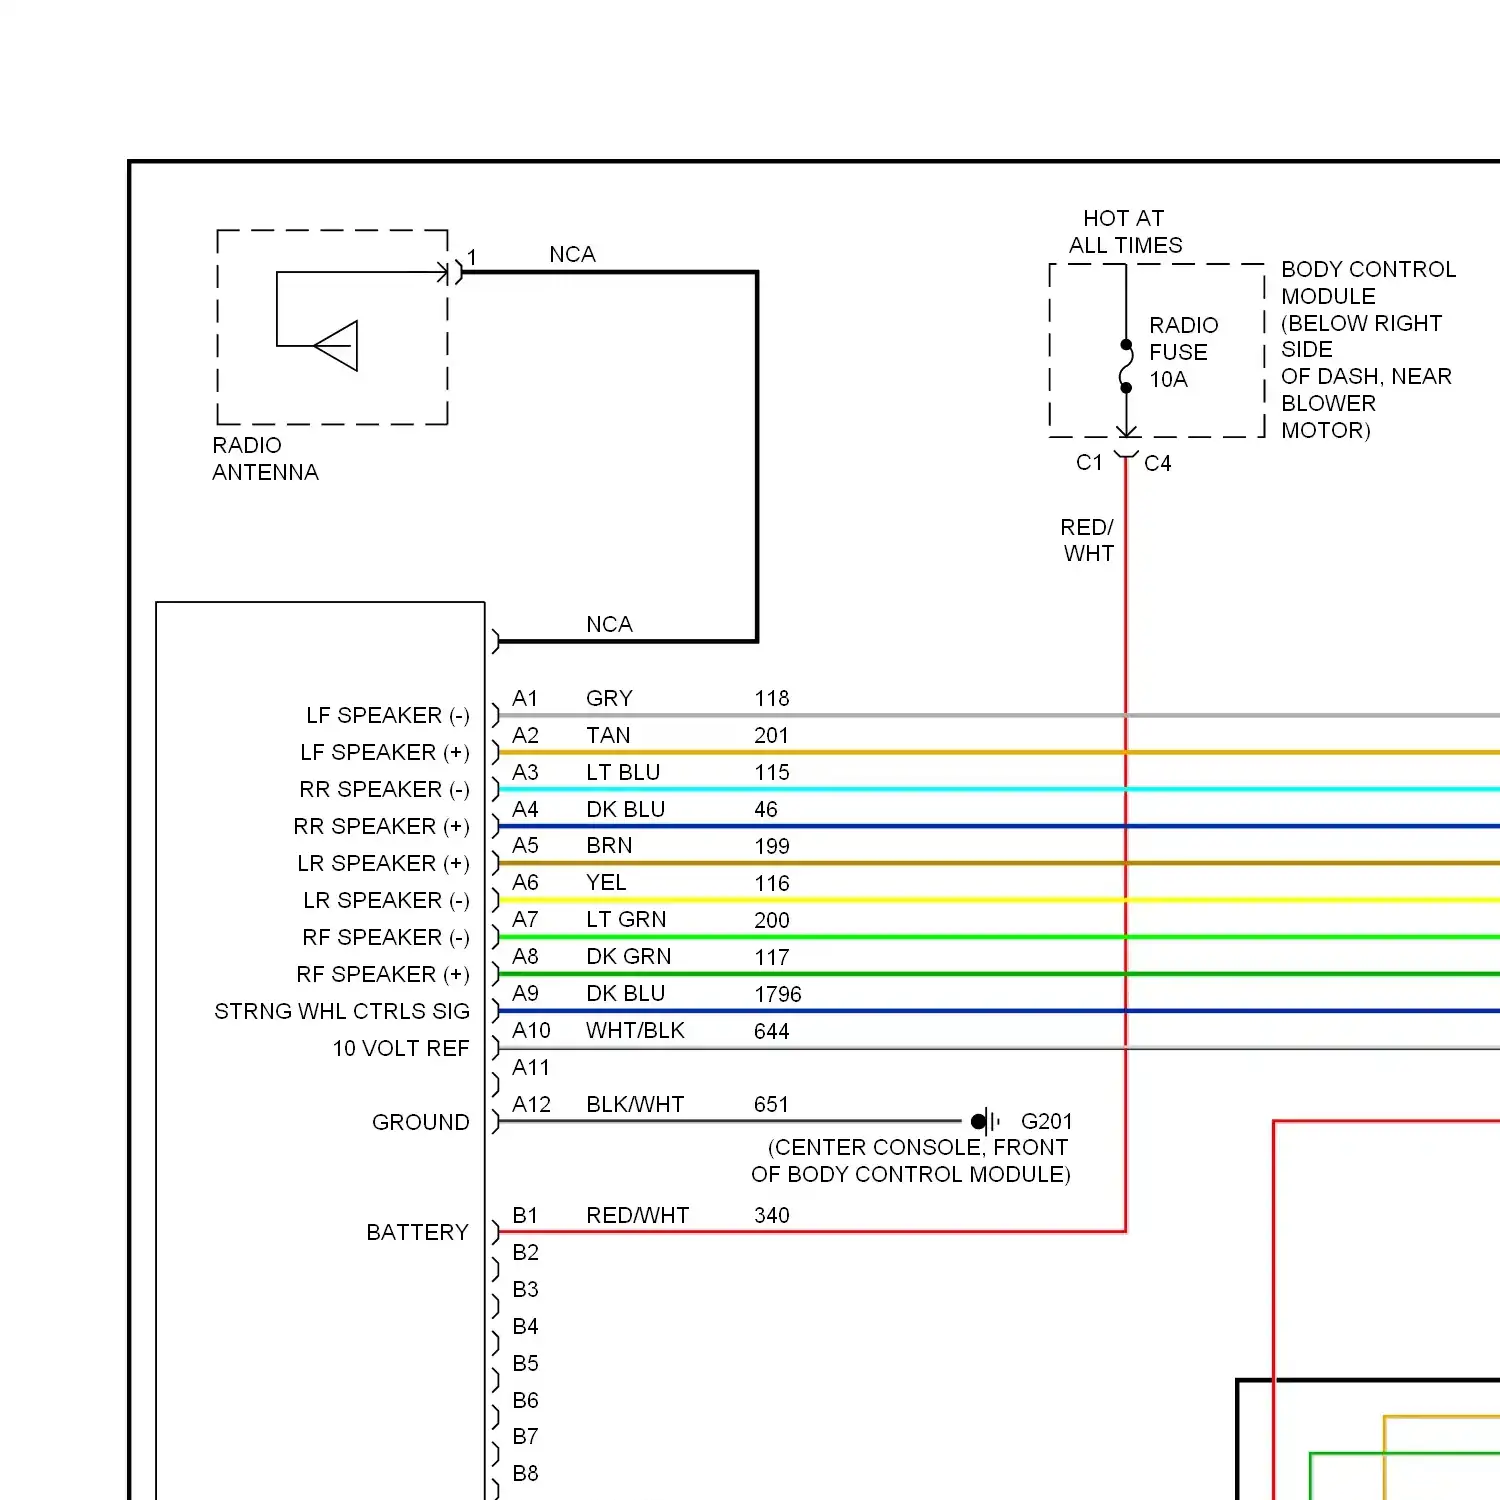Click the LF SPEAKER (-) label
Image resolution: width=1500 pixels, height=1500 pixels.
pyautogui.click(x=388, y=716)
